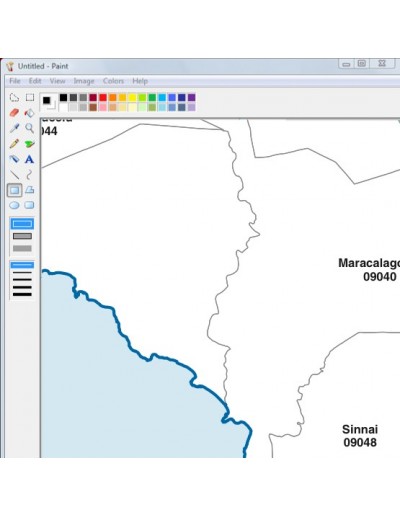Close the Paint window
400x517 pixels.
point(382,63)
